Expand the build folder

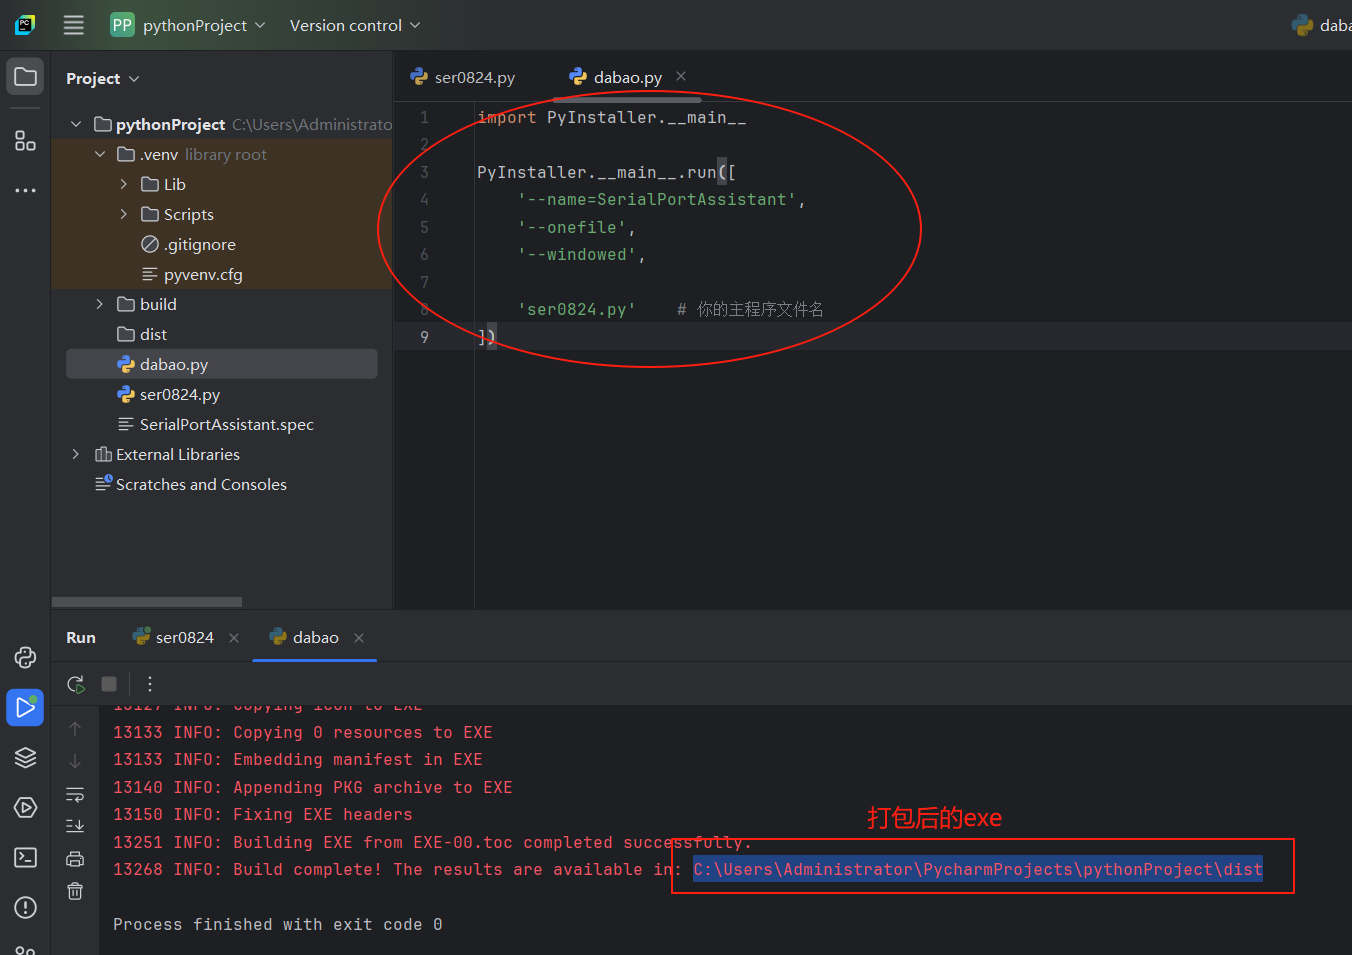[100, 304]
